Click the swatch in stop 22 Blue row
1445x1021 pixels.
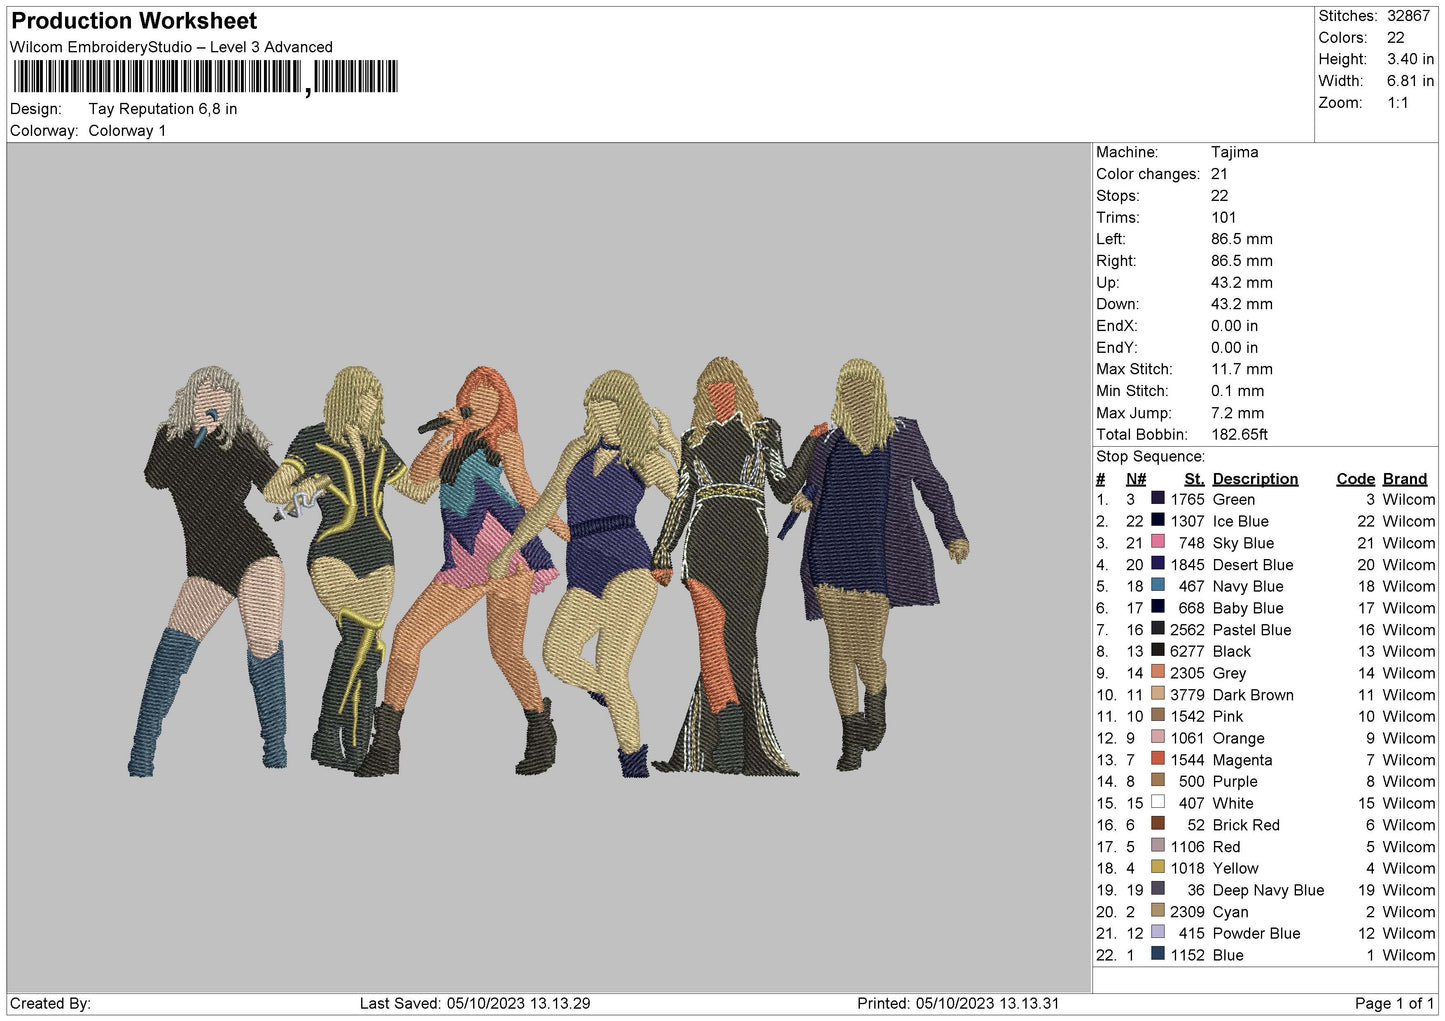(x=1157, y=953)
